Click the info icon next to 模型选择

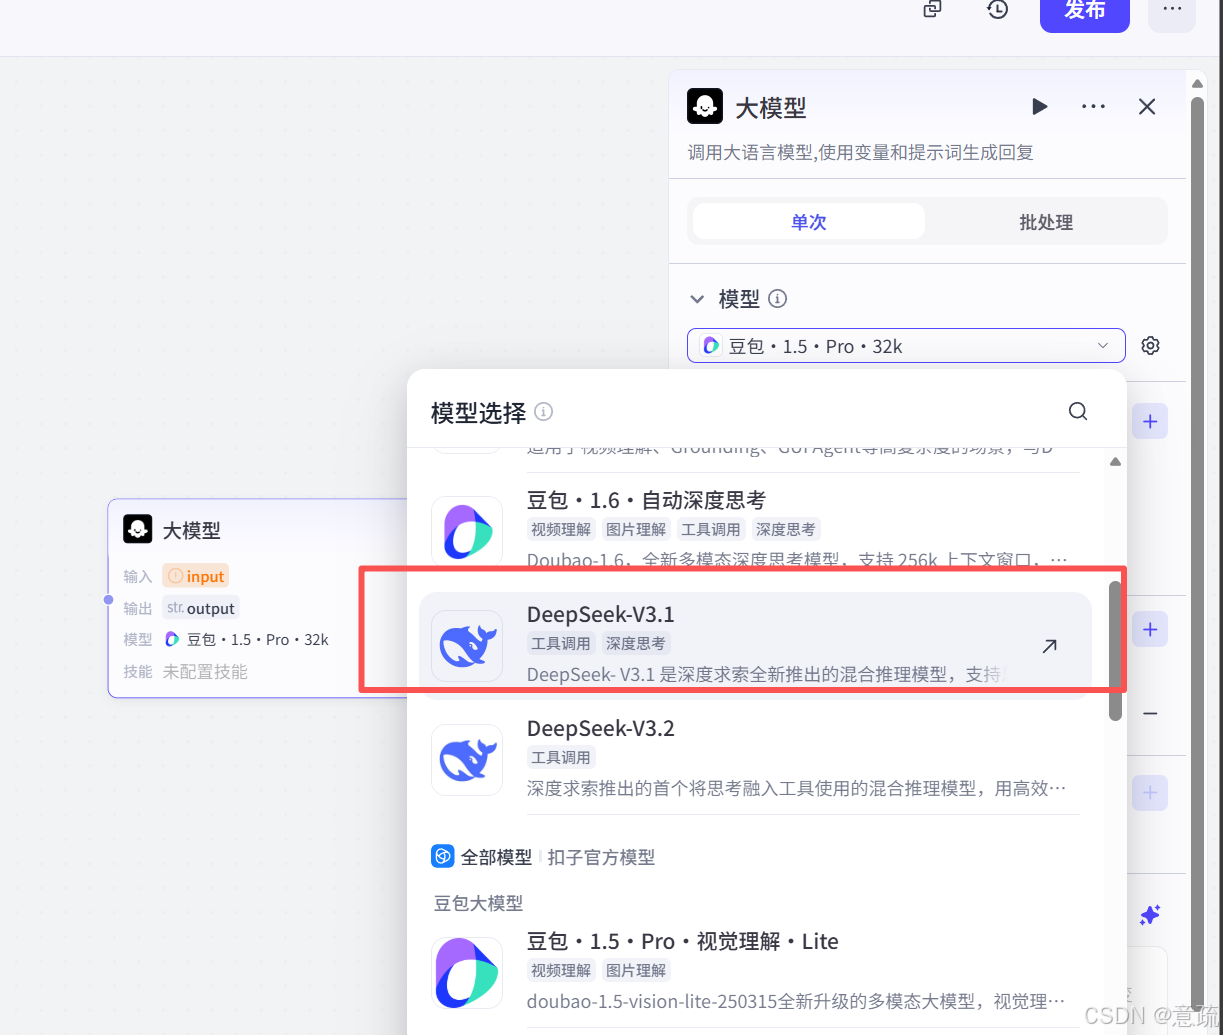click(543, 412)
